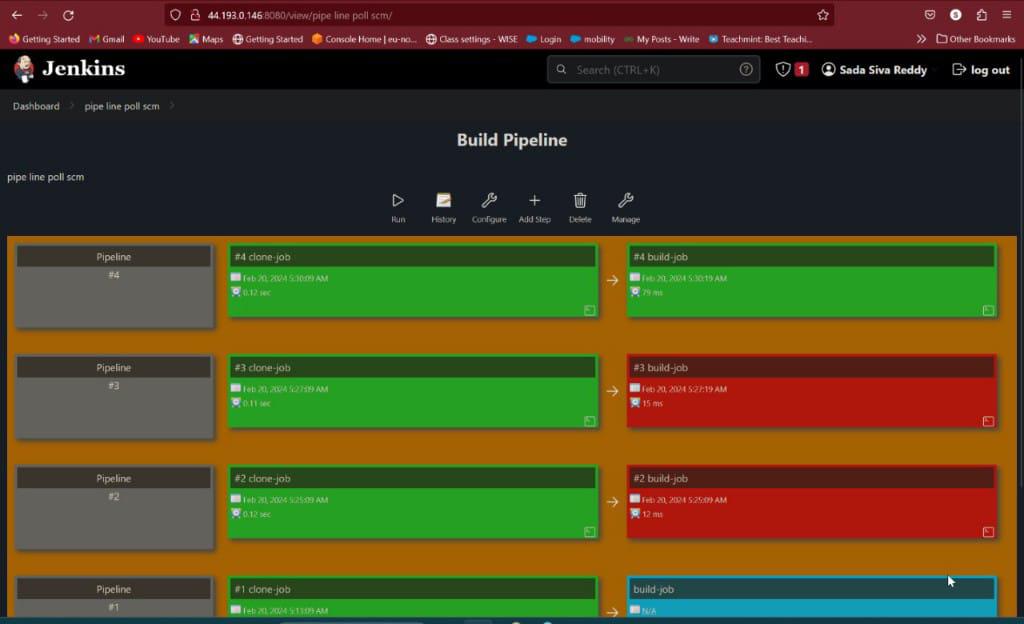The width and height of the screenshot is (1024, 624).
Task: Open Maps bookmark
Action: pos(206,39)
